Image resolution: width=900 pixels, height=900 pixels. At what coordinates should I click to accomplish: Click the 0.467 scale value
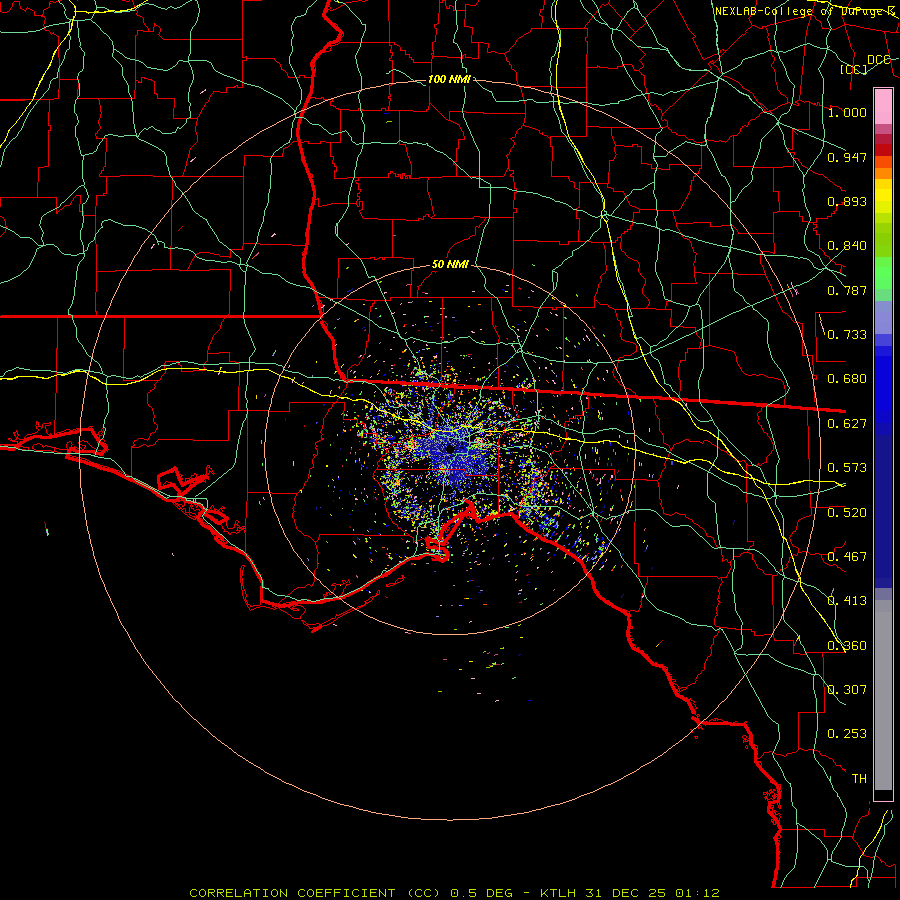click(x=847, y=557)
